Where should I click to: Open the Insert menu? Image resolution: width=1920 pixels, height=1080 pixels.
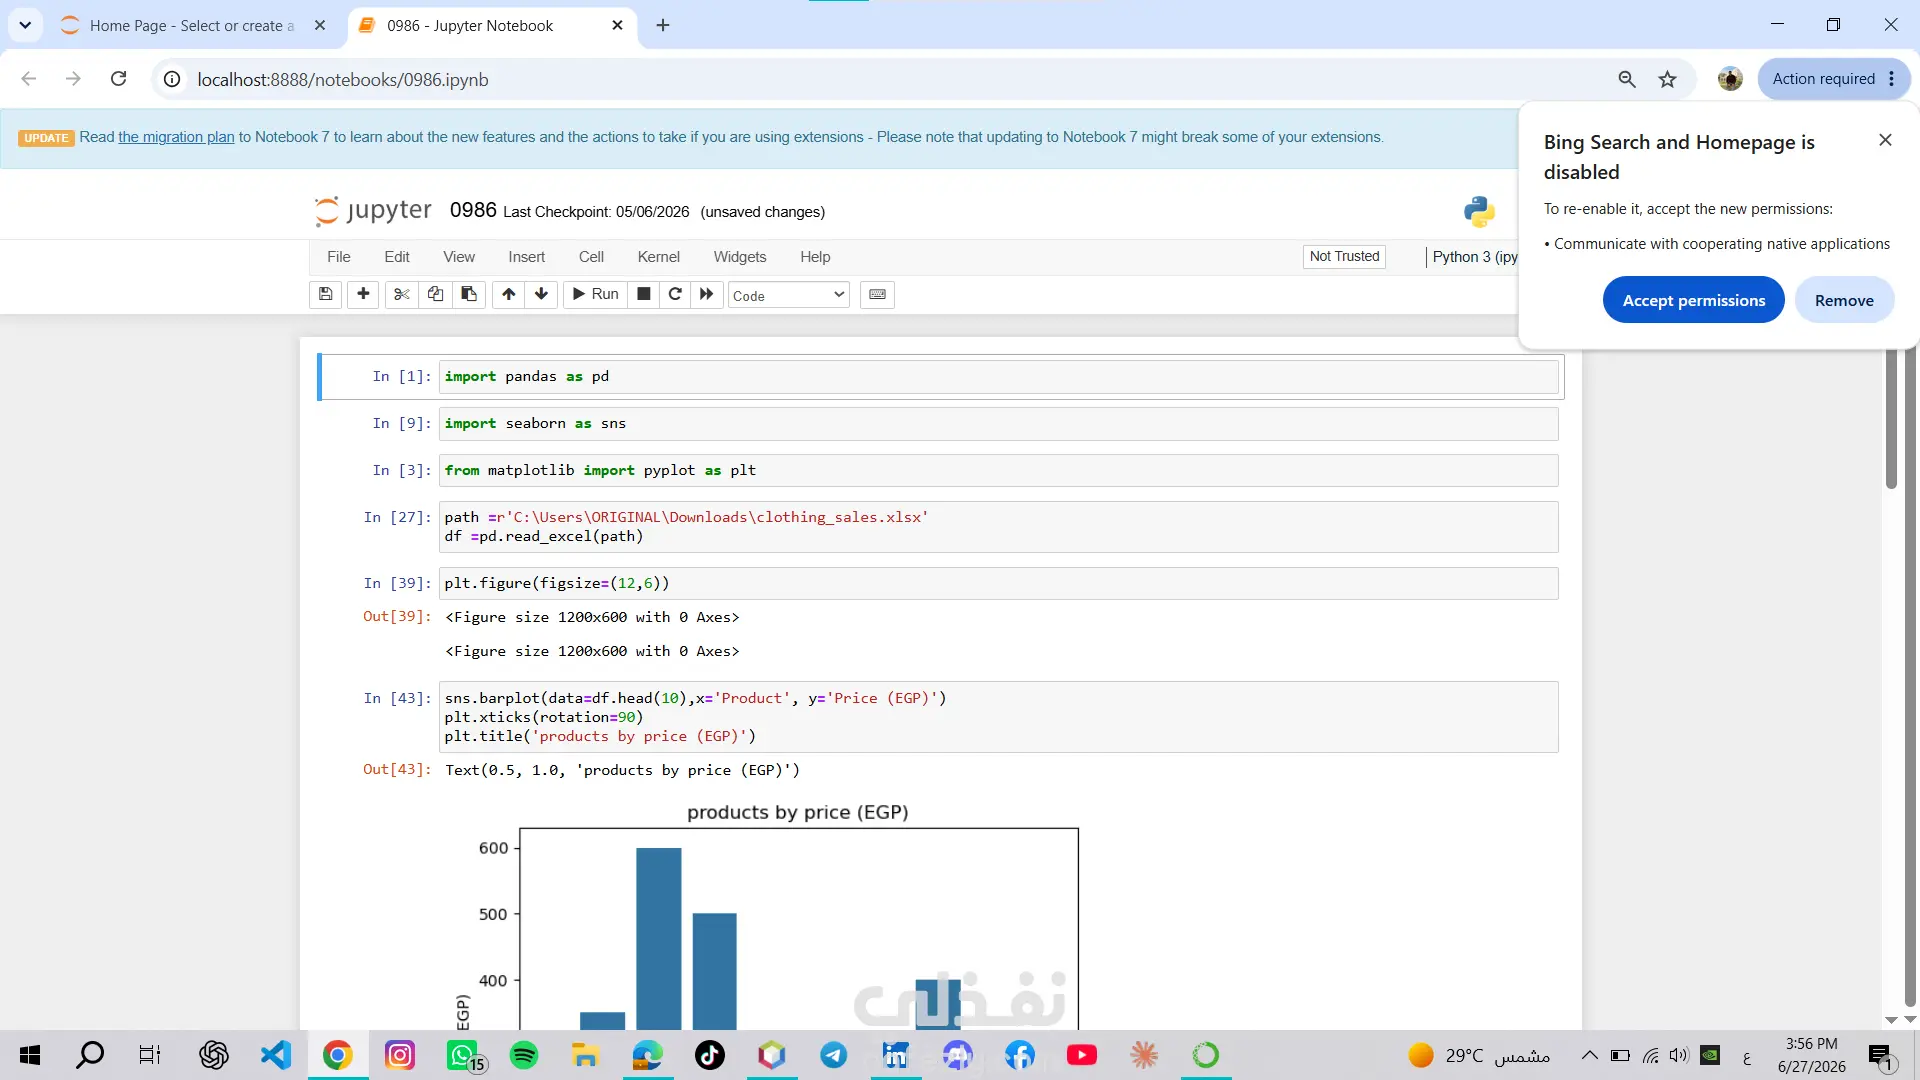pos(526,257)
